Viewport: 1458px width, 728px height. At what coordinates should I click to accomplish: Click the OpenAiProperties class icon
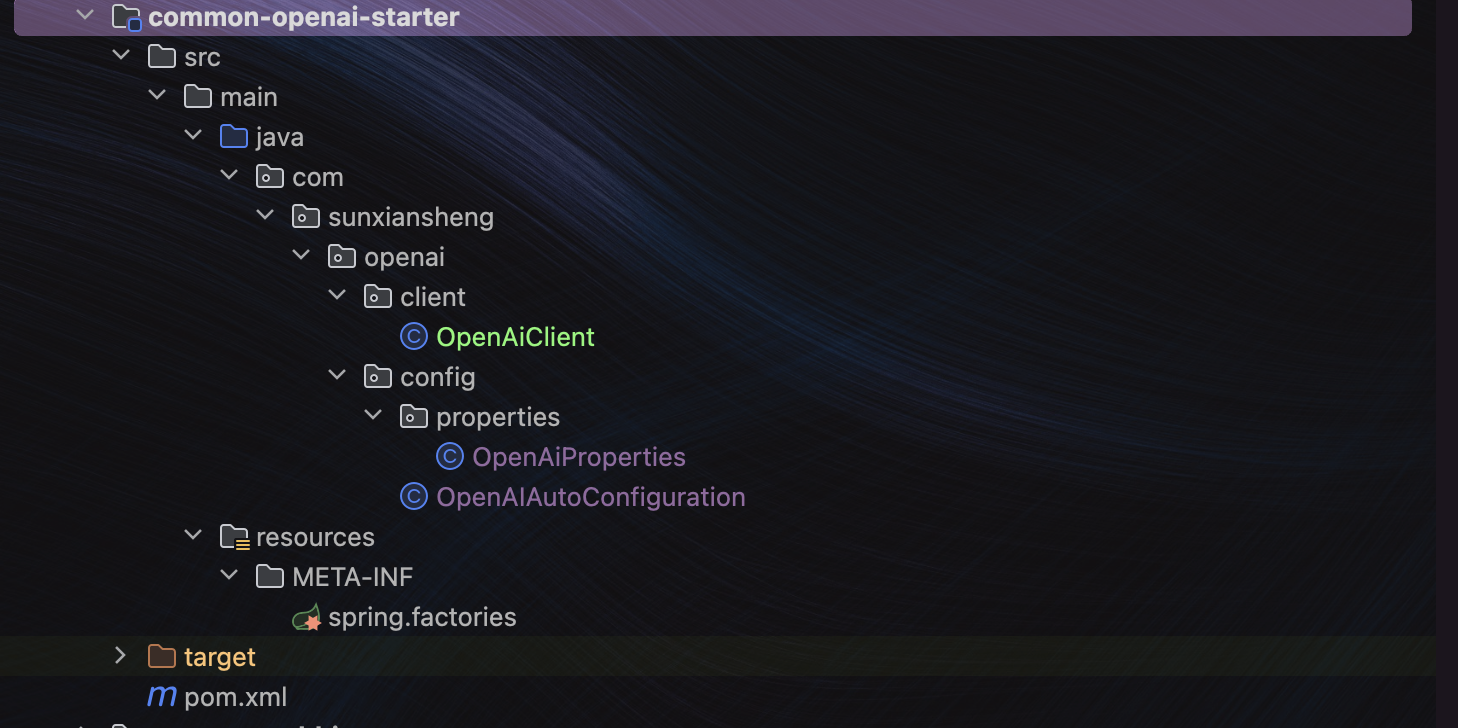(450, 457)
